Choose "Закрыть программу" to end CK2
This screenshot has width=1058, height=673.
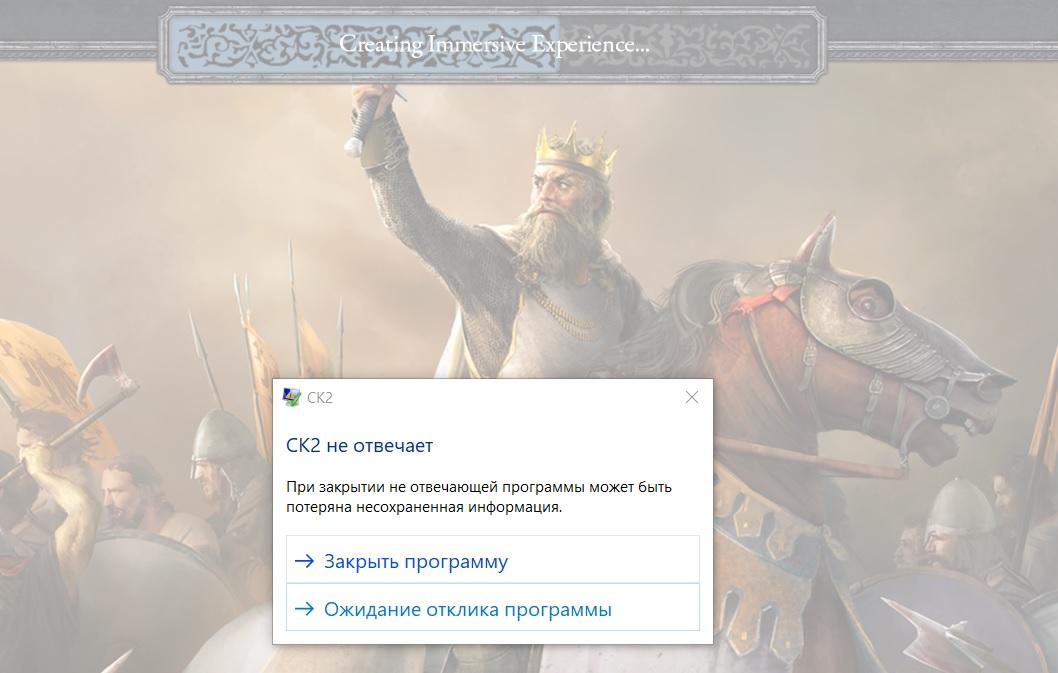(x=493, y=560)
